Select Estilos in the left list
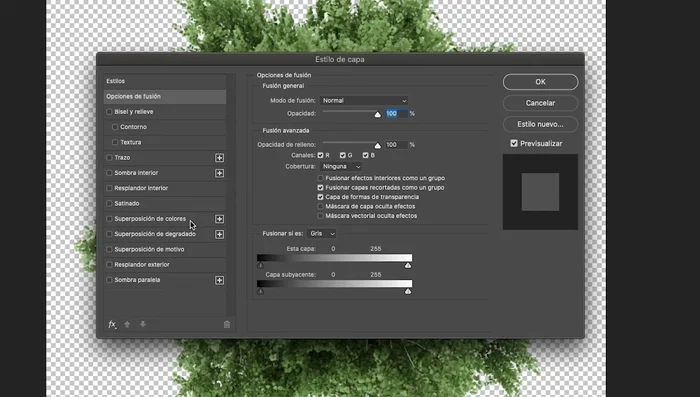Viewport: 700px width, 397px height. click(165, 81)
